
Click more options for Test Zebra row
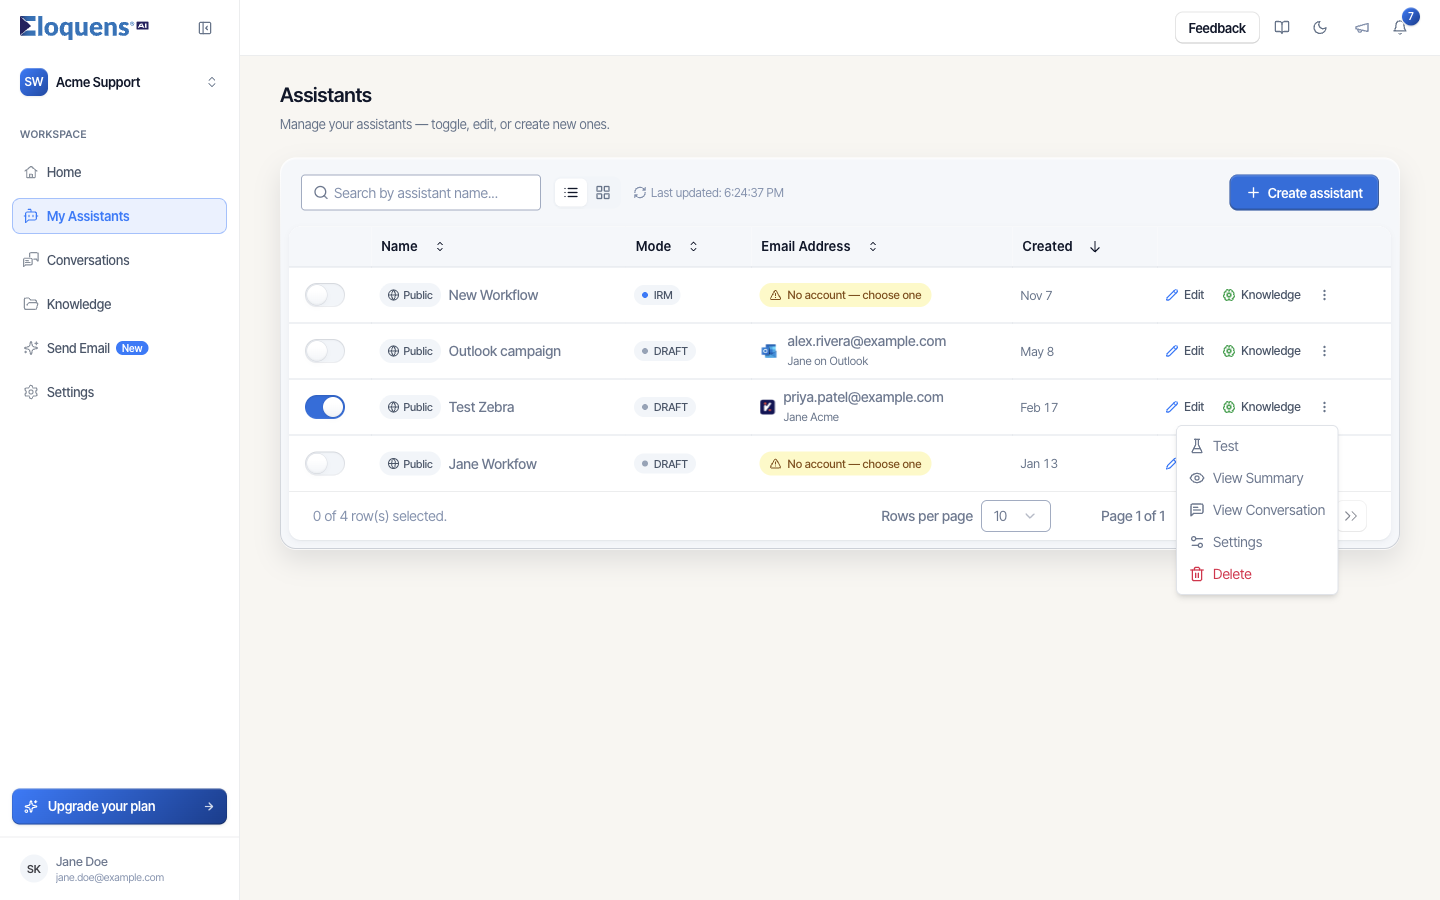click(1324, 407)
